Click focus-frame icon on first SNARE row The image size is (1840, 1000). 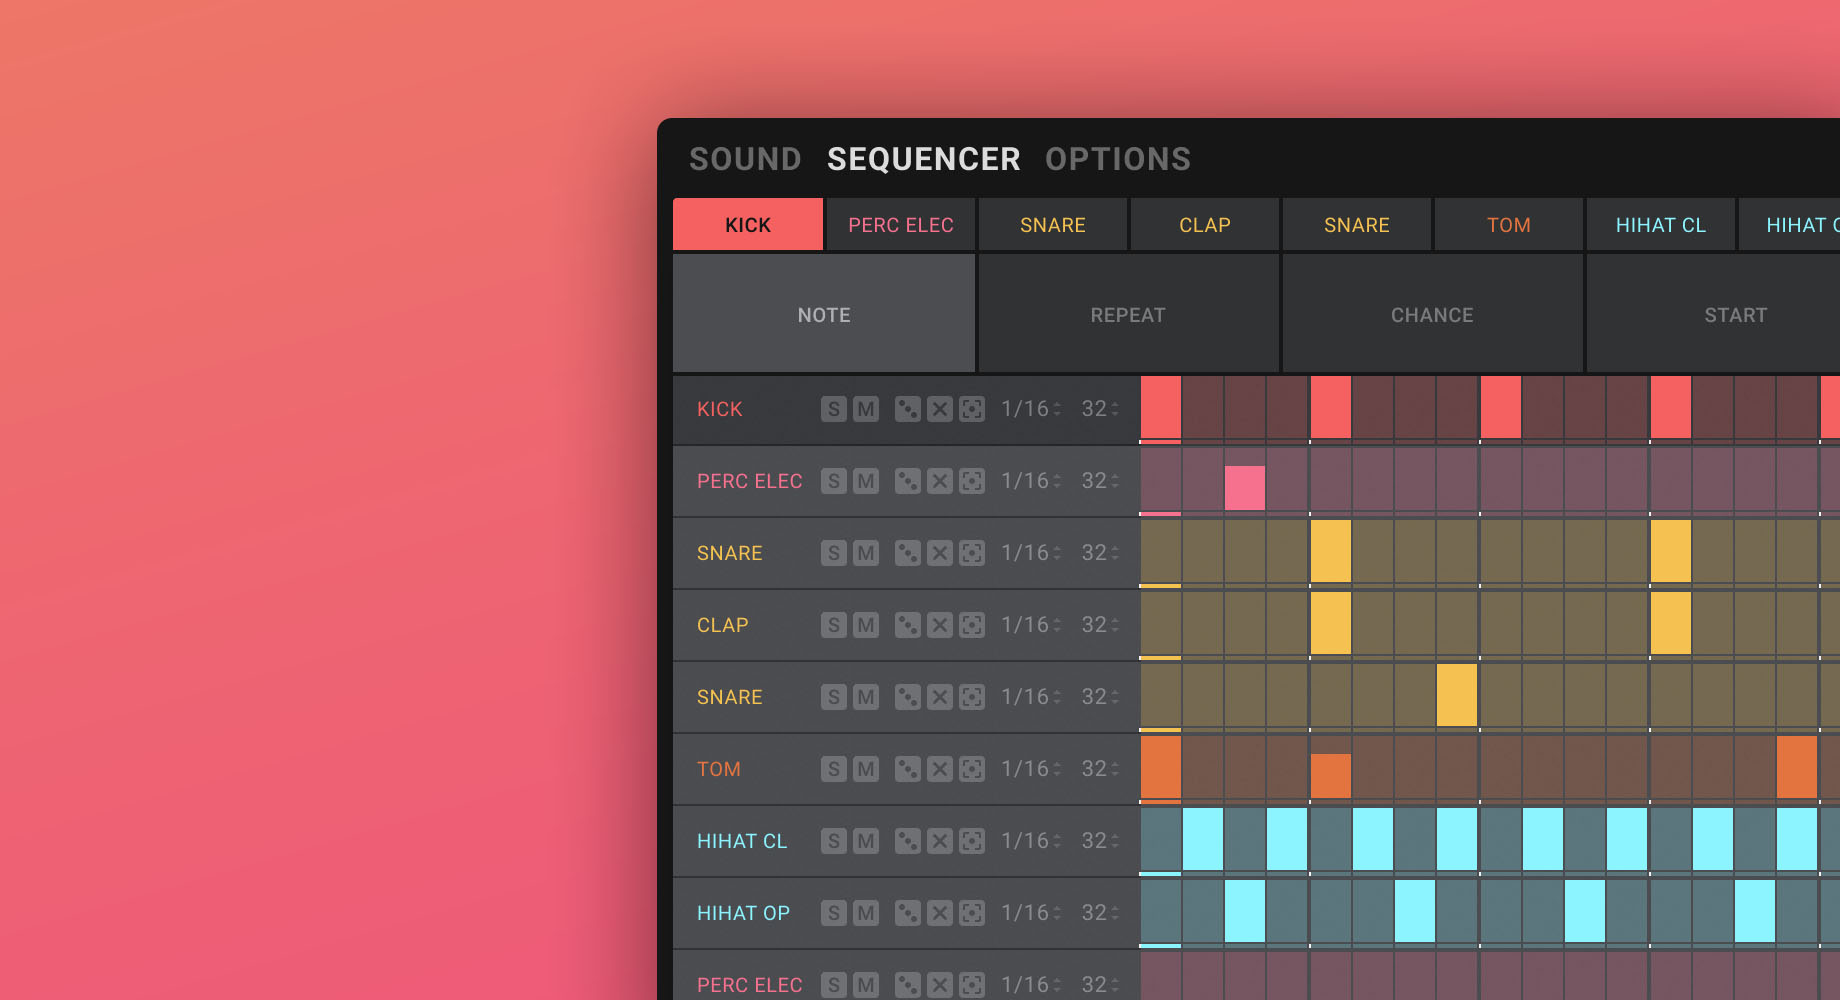[972, 553]
